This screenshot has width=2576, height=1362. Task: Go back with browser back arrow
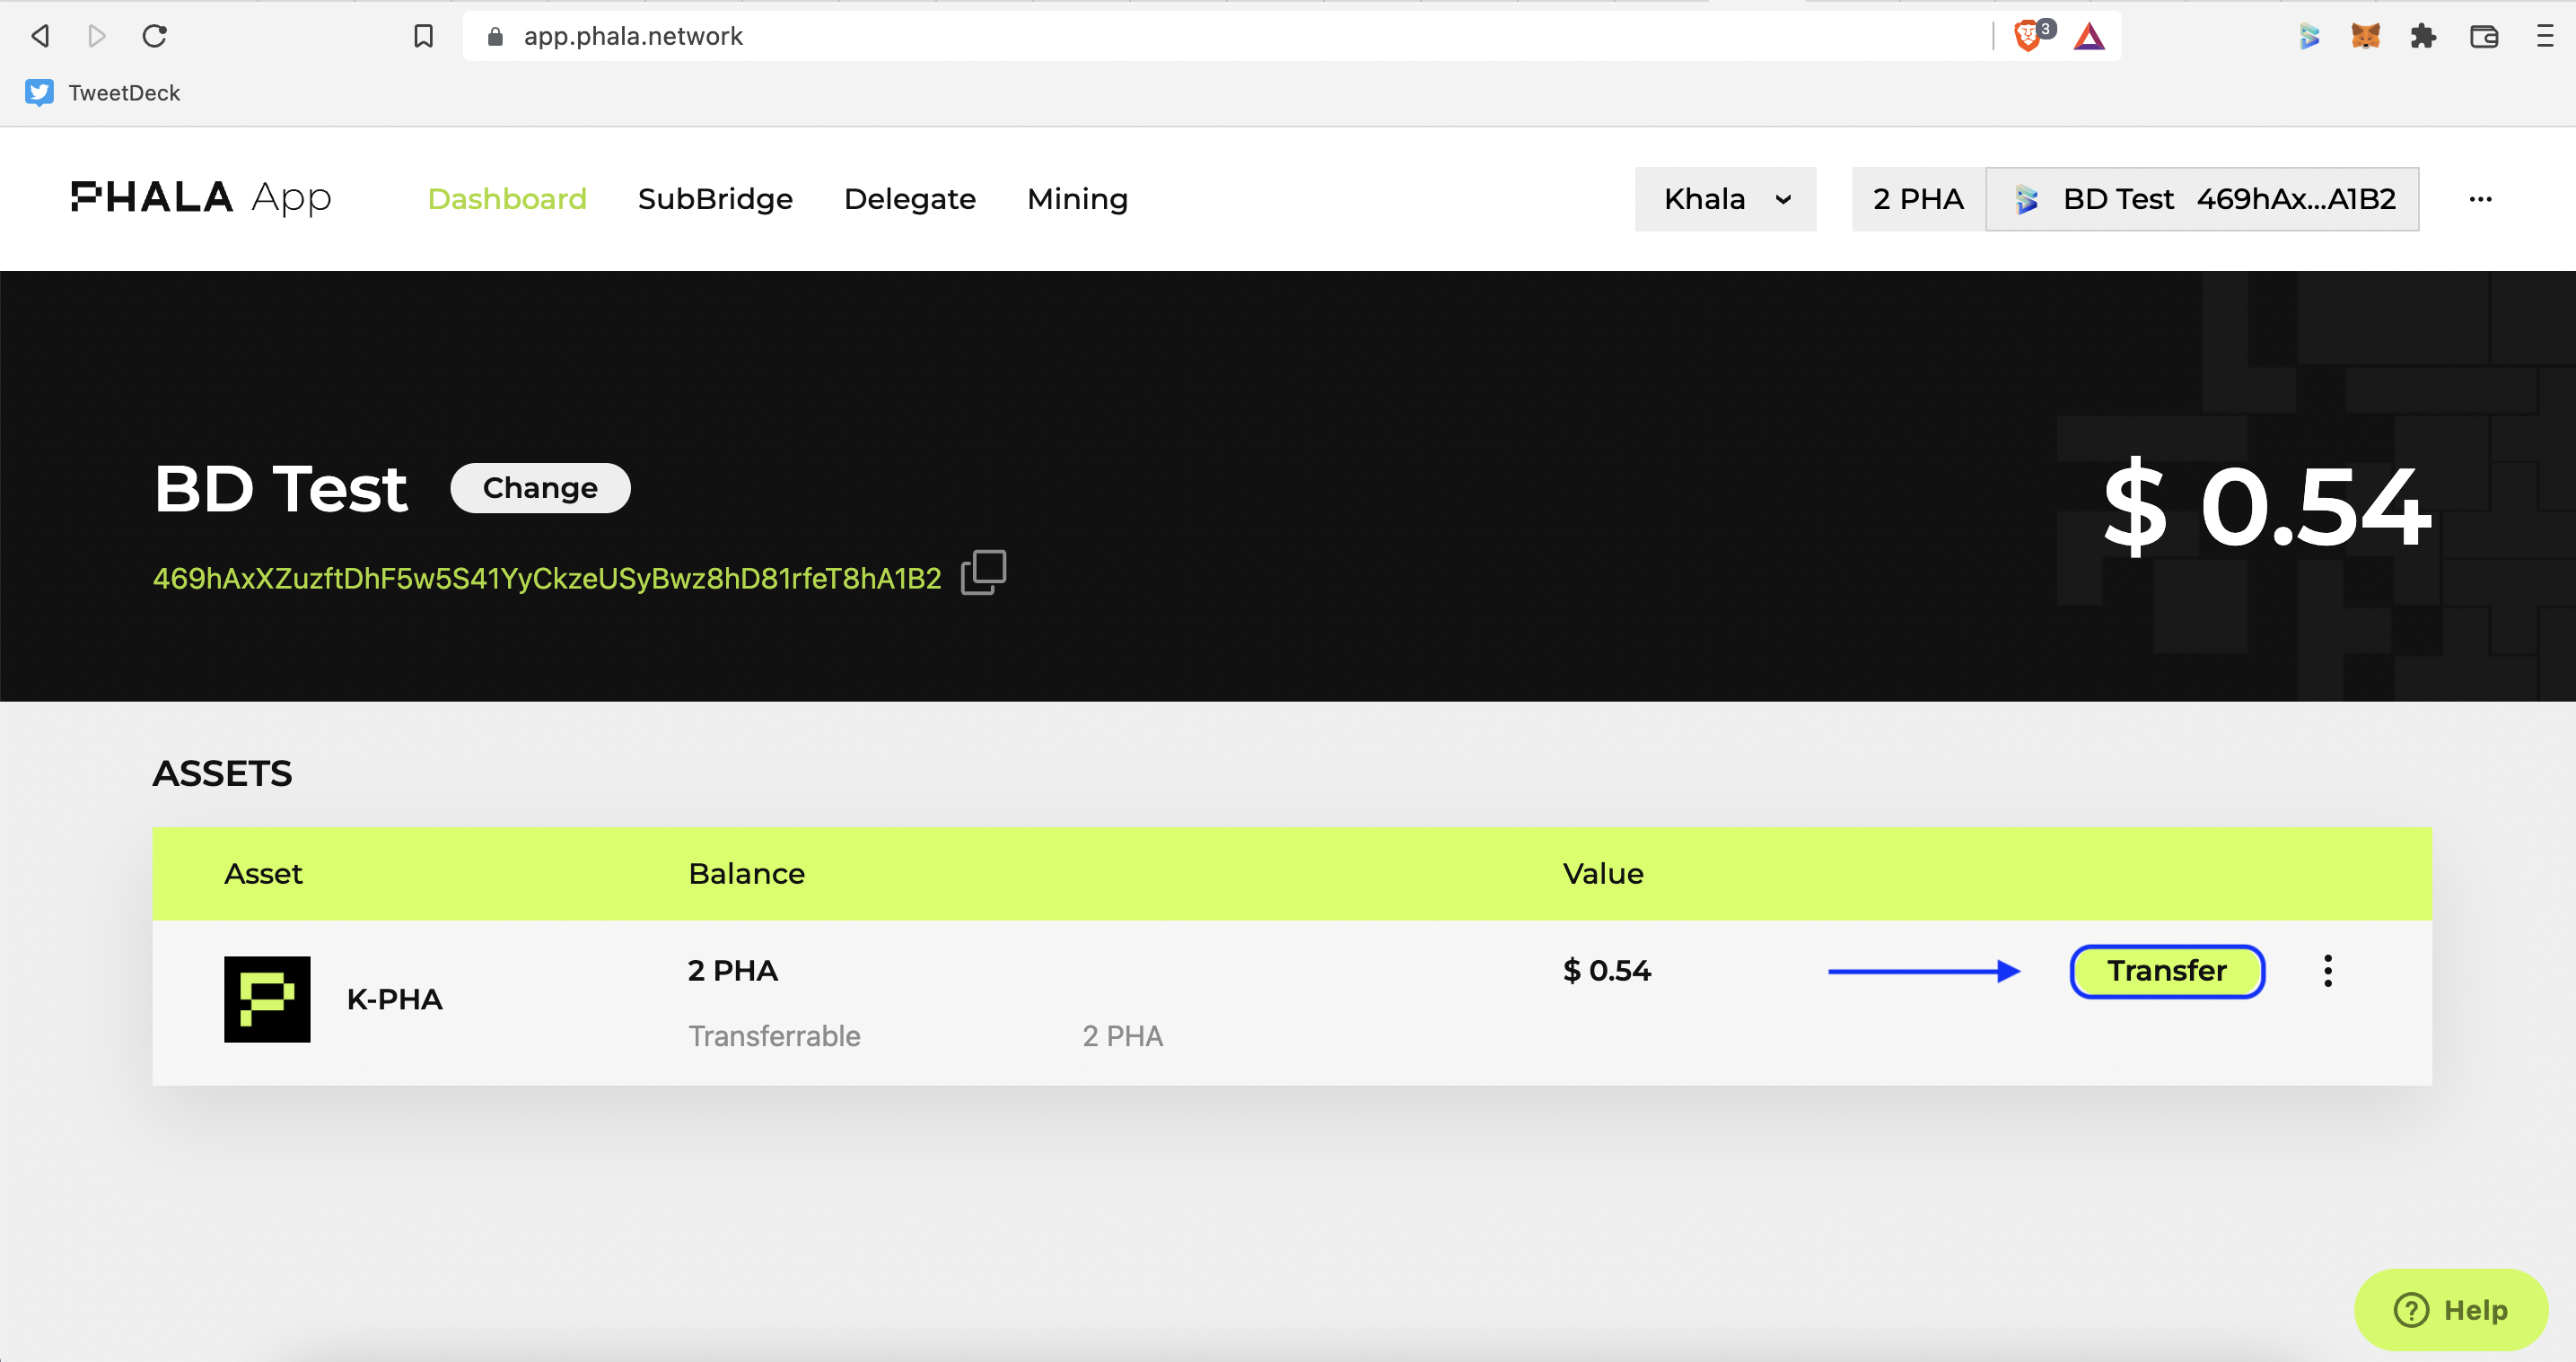[40, 36]
